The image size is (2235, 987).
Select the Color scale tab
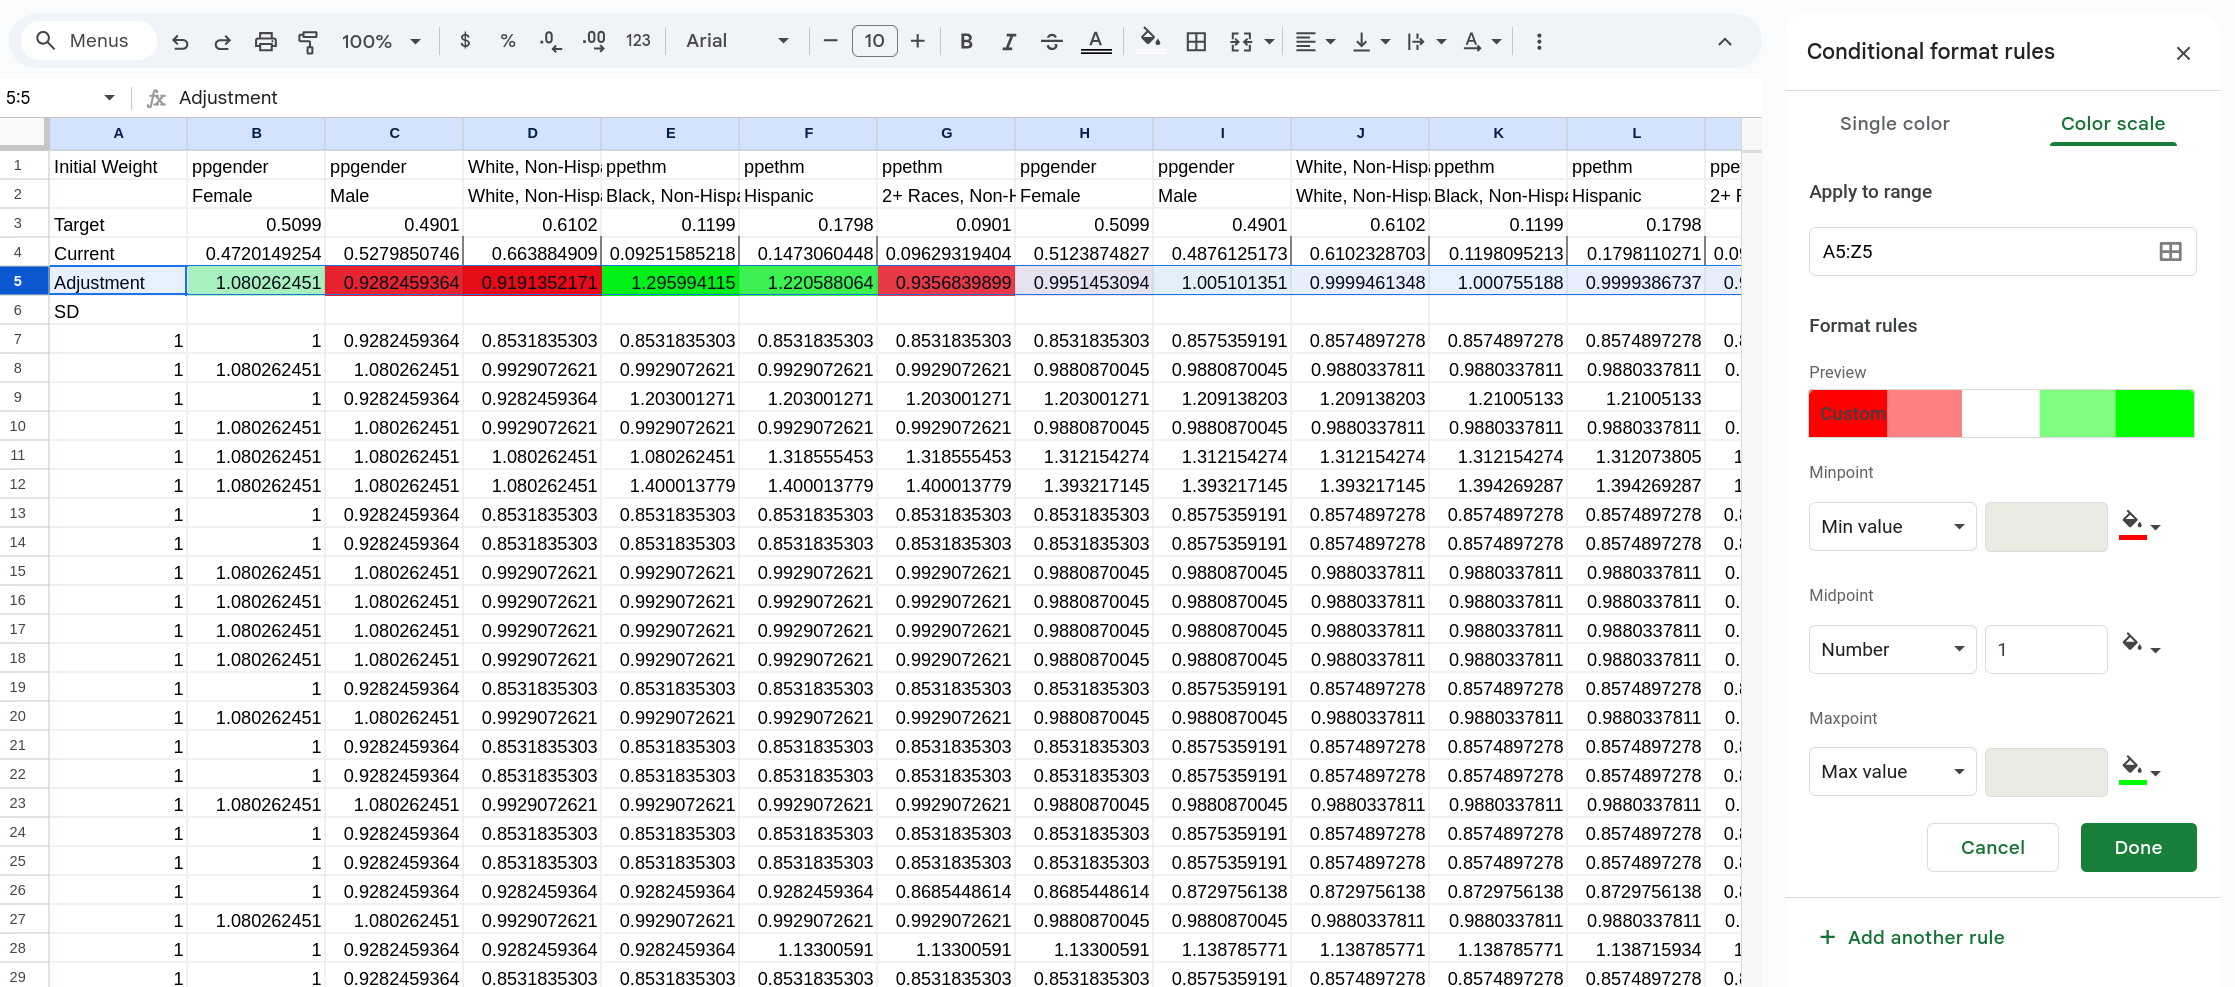(2112, 124)
